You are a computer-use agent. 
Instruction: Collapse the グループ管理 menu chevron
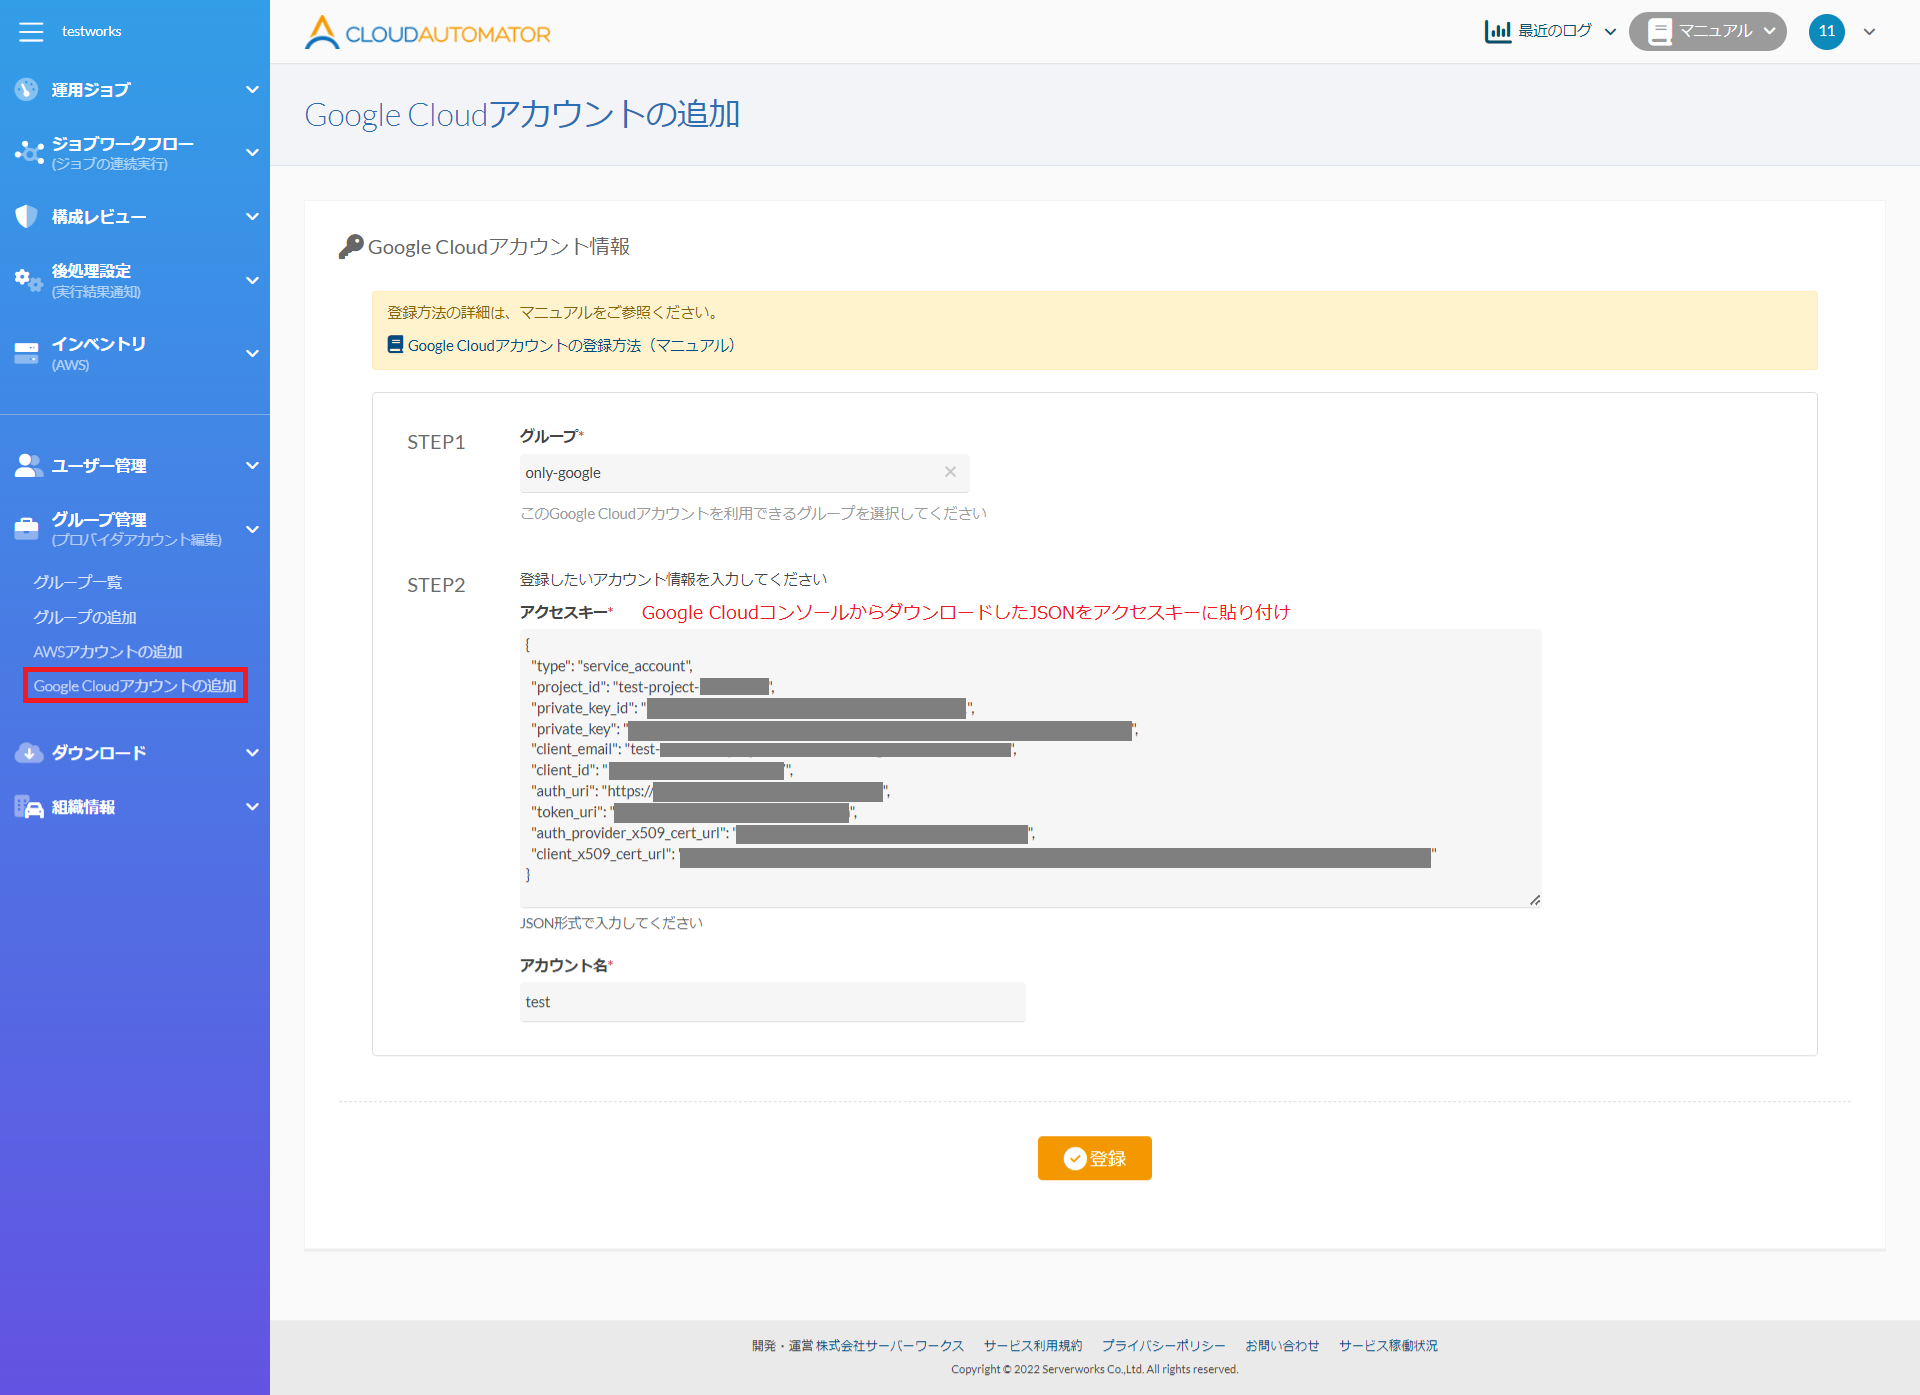(x=252, y=529)
